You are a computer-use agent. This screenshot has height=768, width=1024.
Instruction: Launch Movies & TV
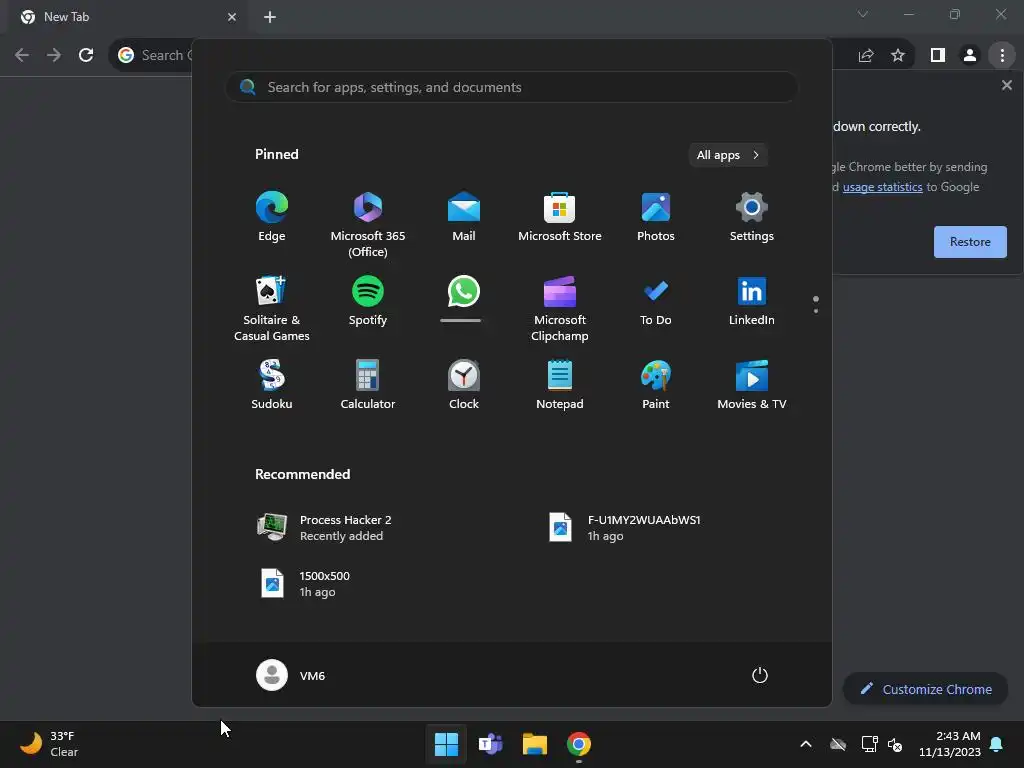[x=752, y=385]
